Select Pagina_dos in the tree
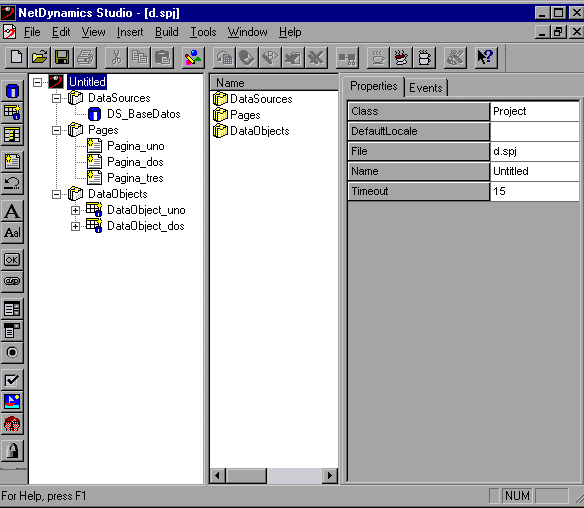The width and height of the screenshot is (584, 508). (x=135, y=162)
